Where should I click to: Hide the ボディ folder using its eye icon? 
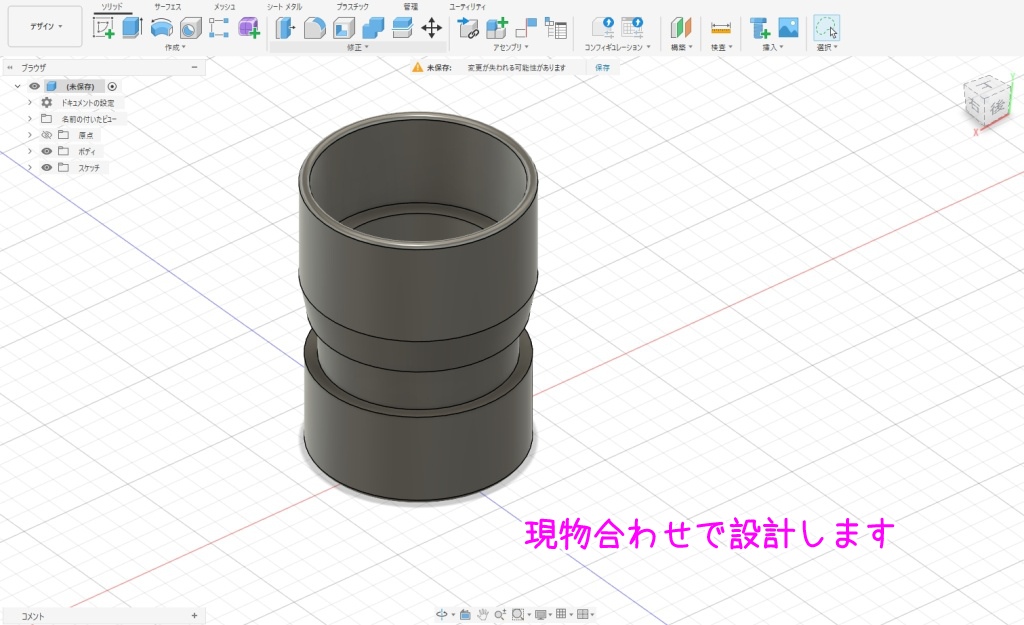click(46, 151)
